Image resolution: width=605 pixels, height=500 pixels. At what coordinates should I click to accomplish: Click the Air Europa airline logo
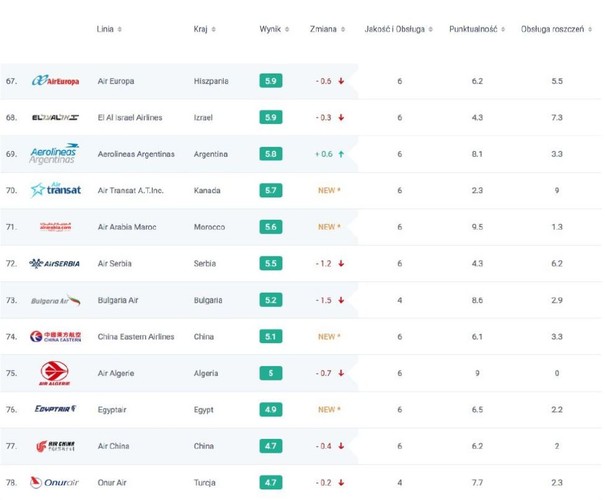(56, 80)
